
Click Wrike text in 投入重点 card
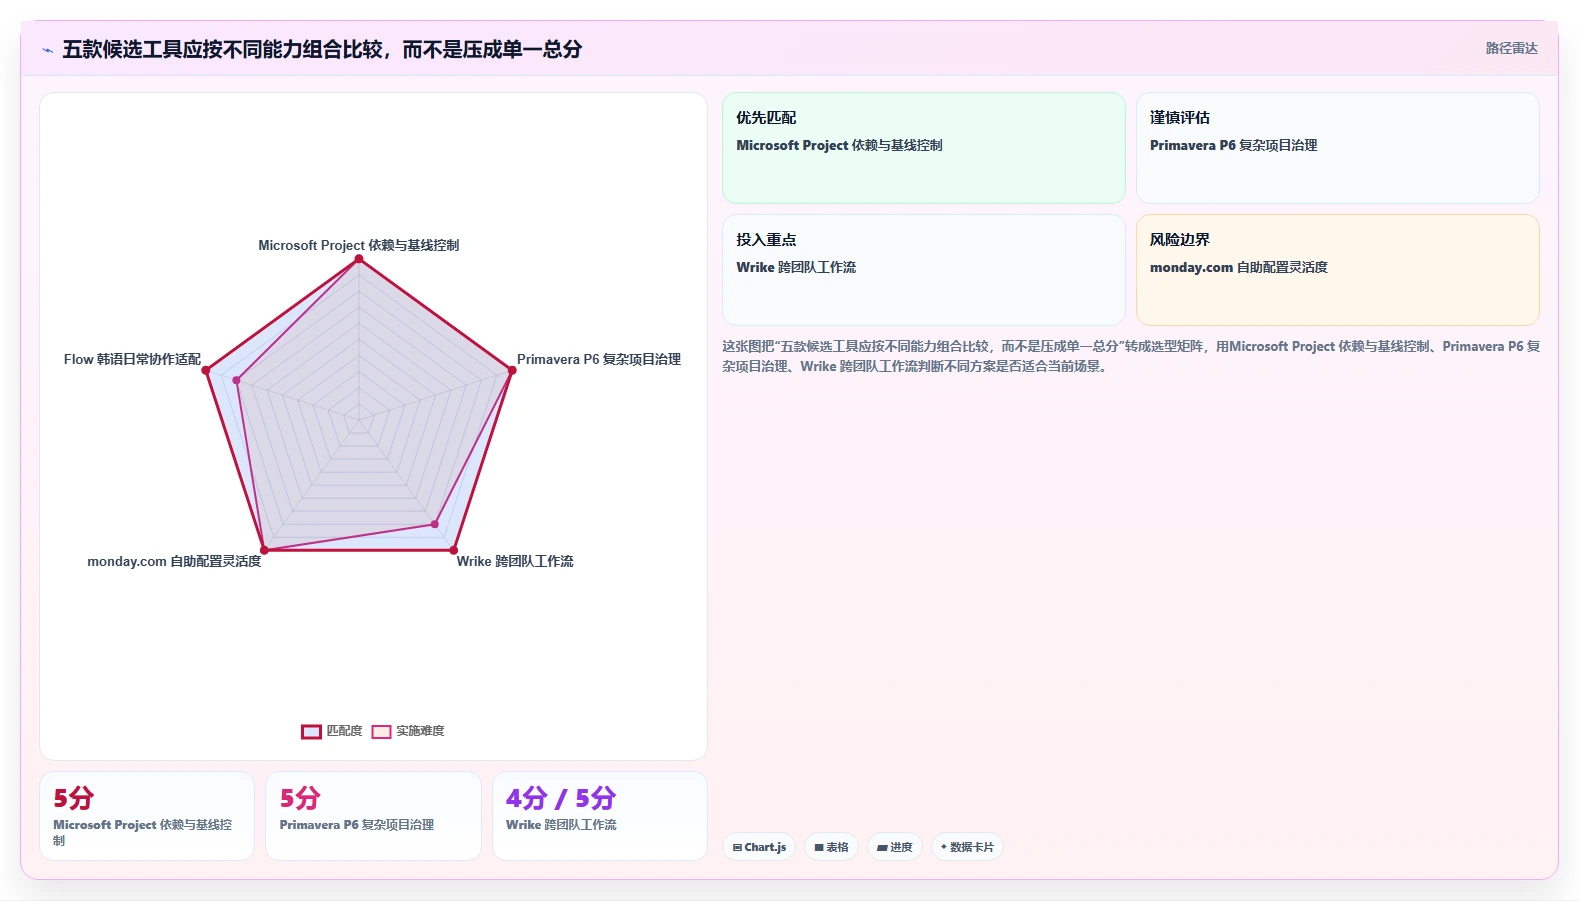(796, 267)
